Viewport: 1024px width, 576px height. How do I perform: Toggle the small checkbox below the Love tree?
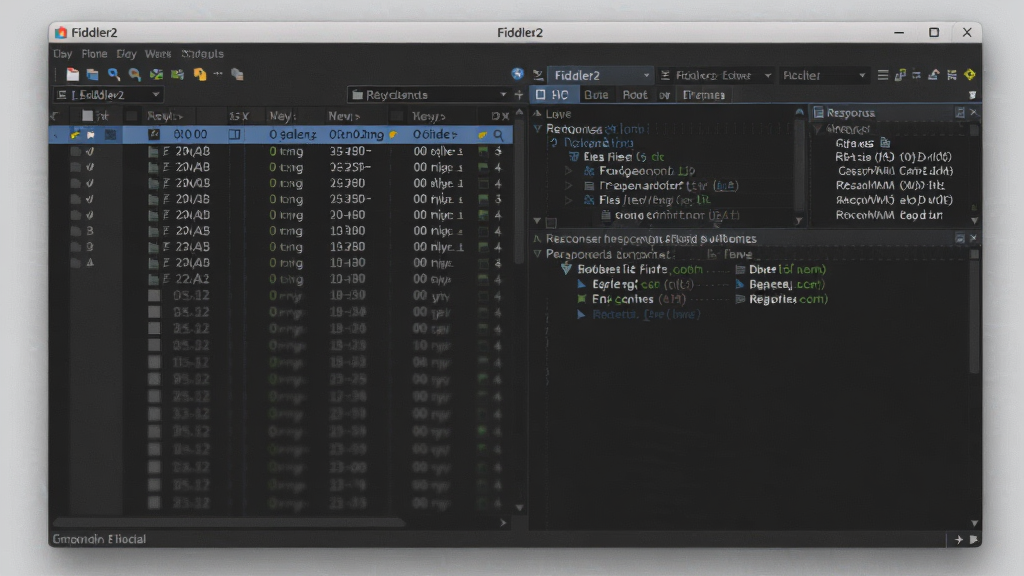click(x=551, y=223)
